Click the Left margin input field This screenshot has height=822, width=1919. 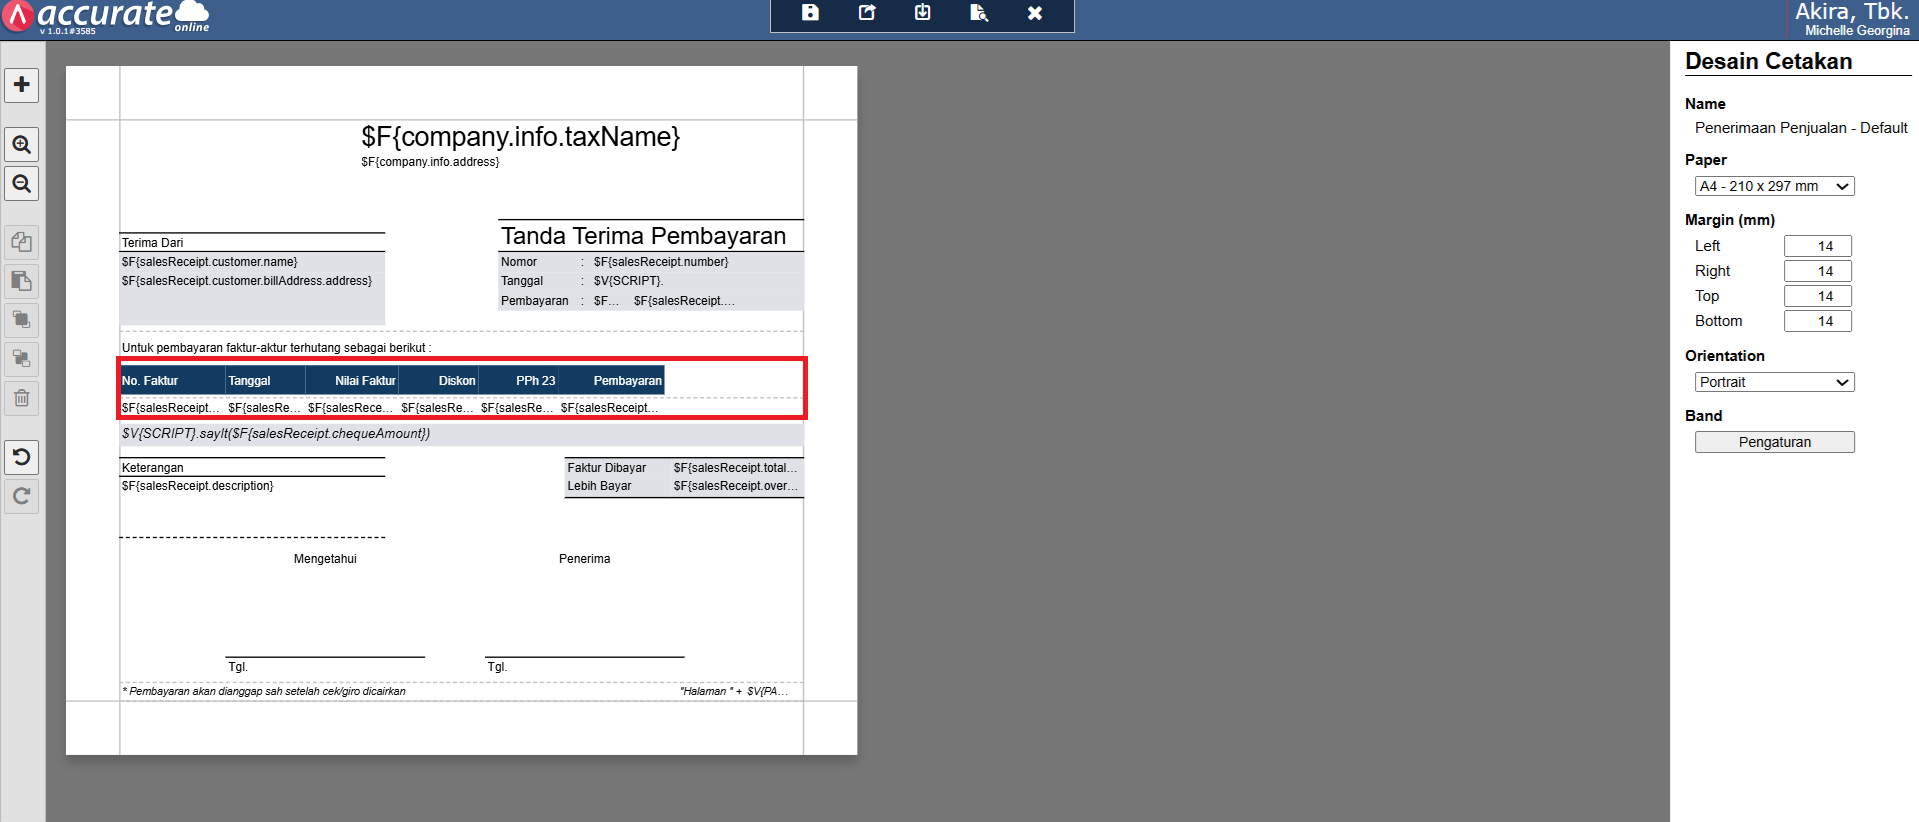(x=1817, y=246)
